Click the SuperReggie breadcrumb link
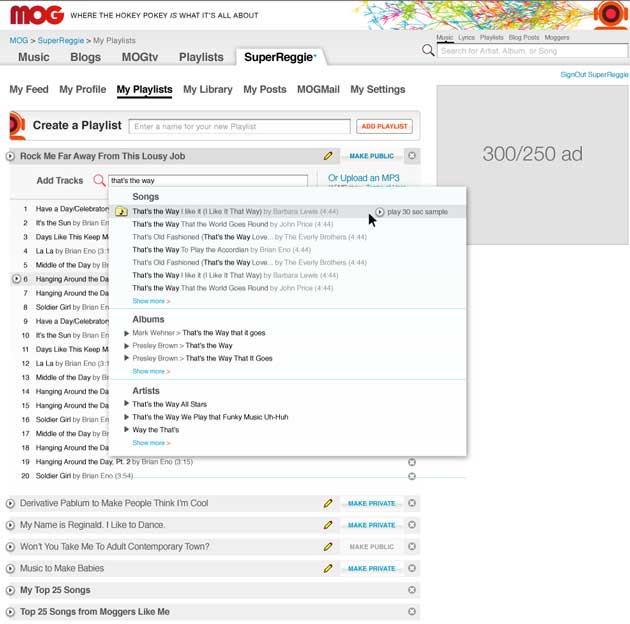The width and height of the screenshot is (630, 624). pos(61,41)
